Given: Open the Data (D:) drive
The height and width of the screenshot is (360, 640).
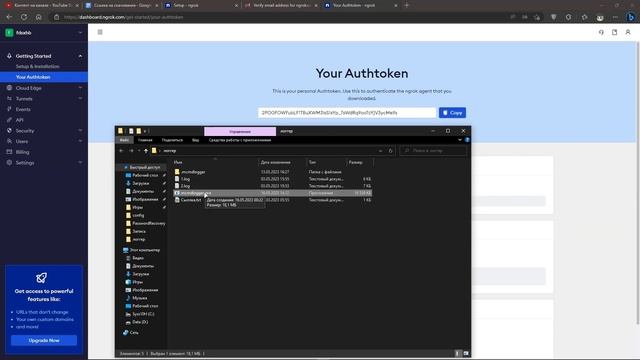Looking at the screenshot, I should click(140, 322).
